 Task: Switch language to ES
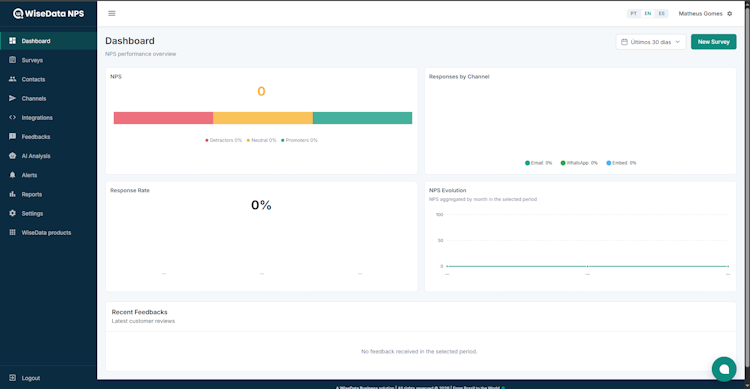(x=662, y=13)
